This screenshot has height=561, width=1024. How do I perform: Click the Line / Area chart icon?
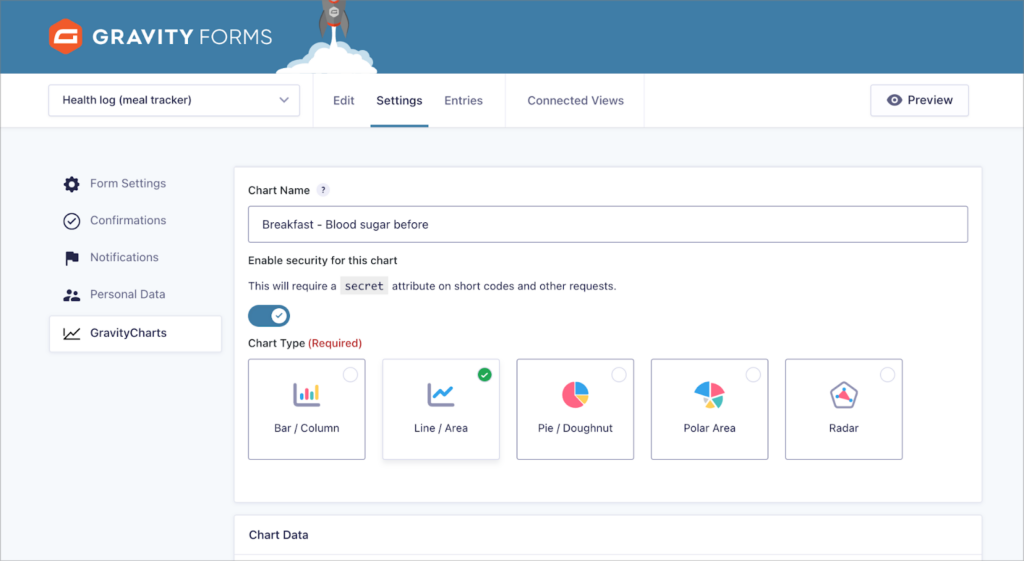pyautogui.click(x=441, y=394)
